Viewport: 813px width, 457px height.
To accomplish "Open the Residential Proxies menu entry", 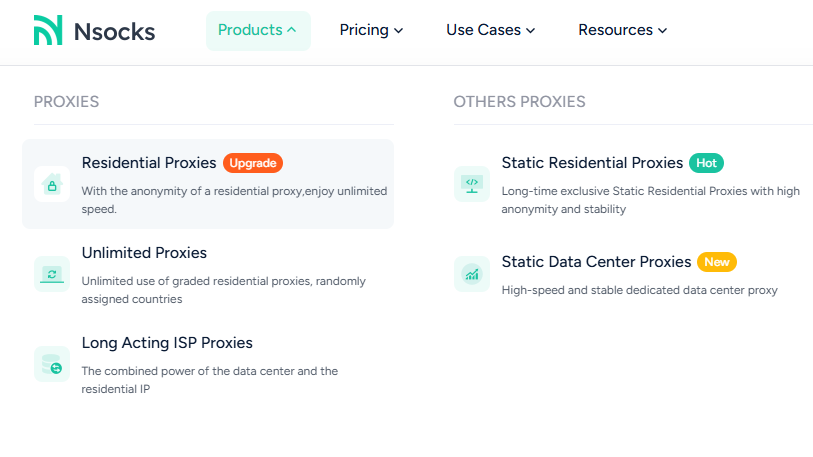I will pyautogui.click(x=149, y=163).
